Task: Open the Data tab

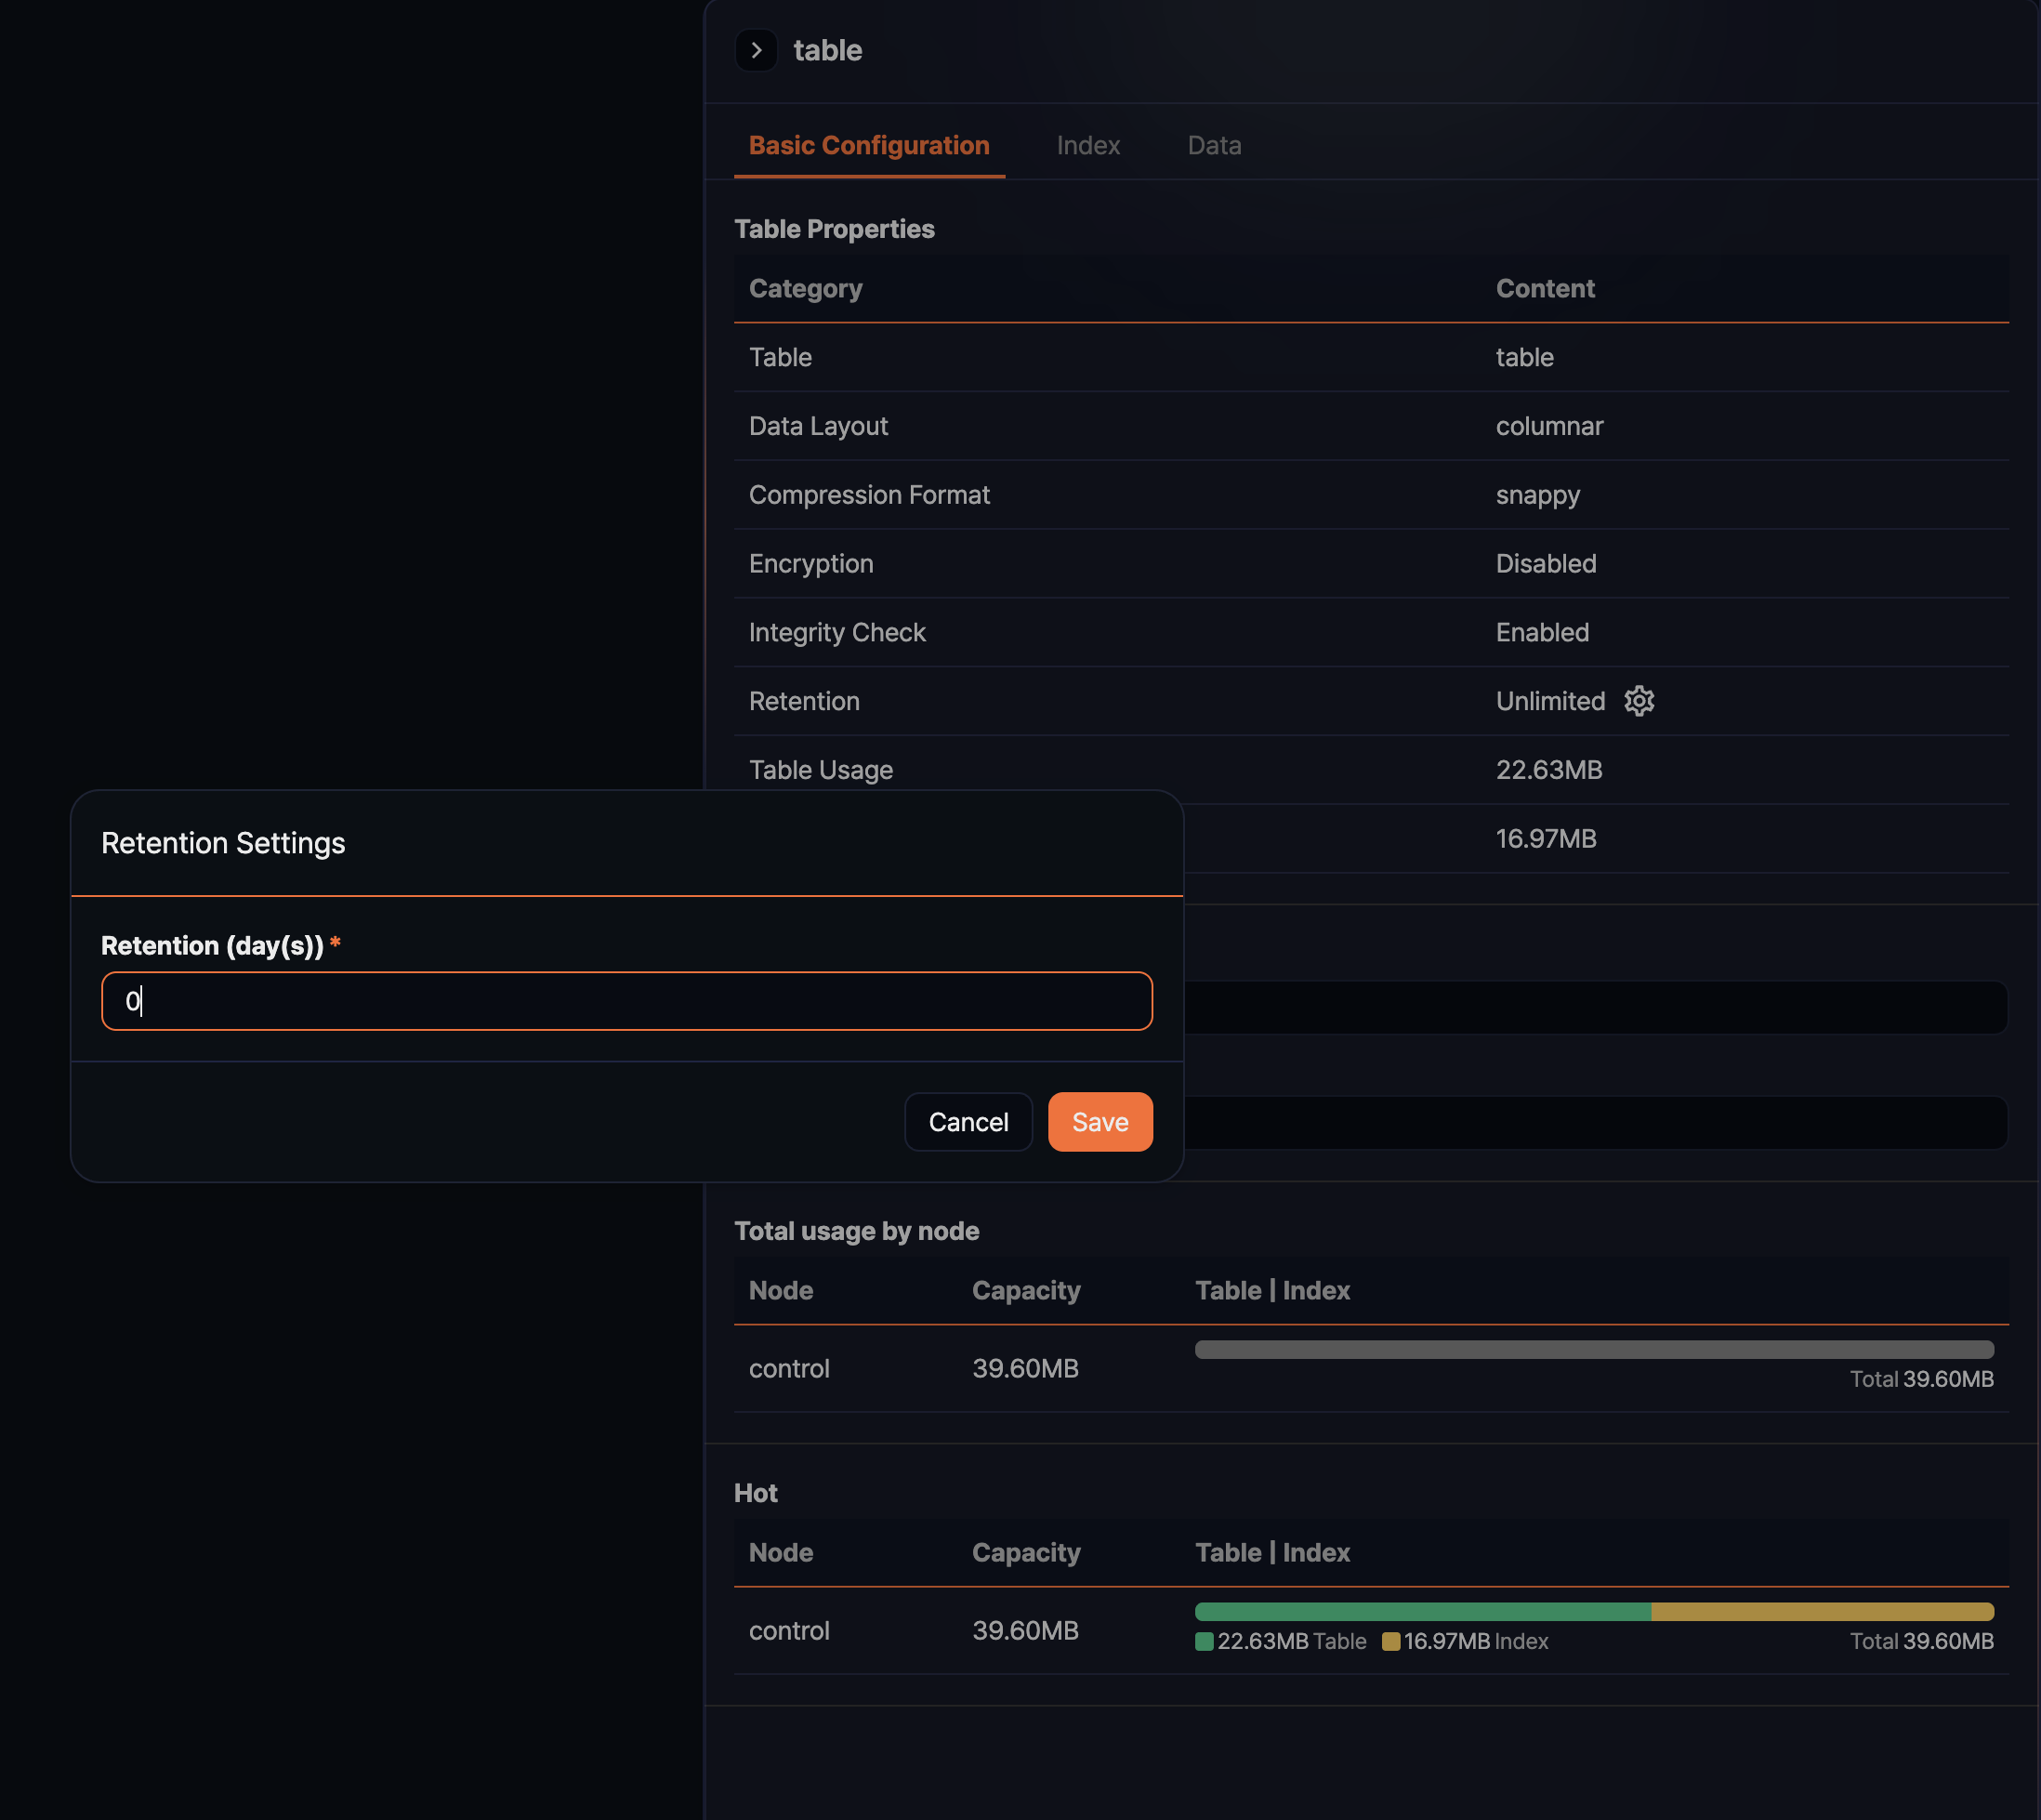Action: pos(1213,146)
